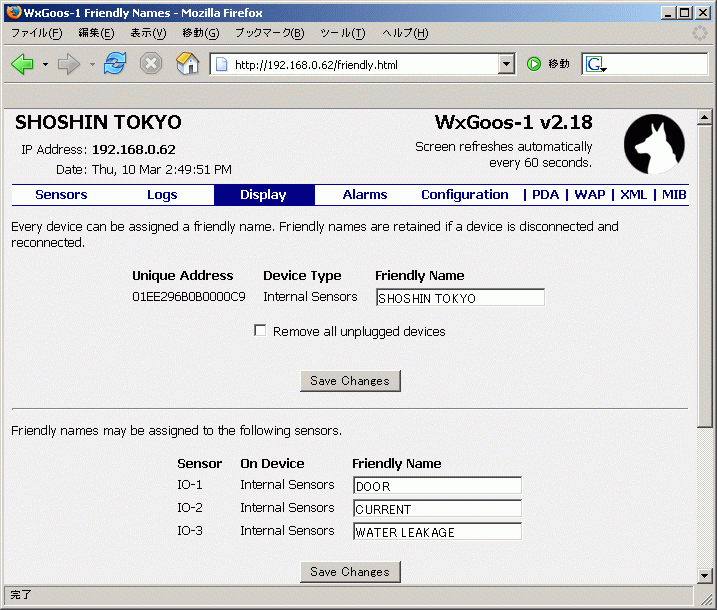Screen dimensions: 717x610
Task: Click the IP address 192.168.0.62 text
Action: tap(134, 150)
